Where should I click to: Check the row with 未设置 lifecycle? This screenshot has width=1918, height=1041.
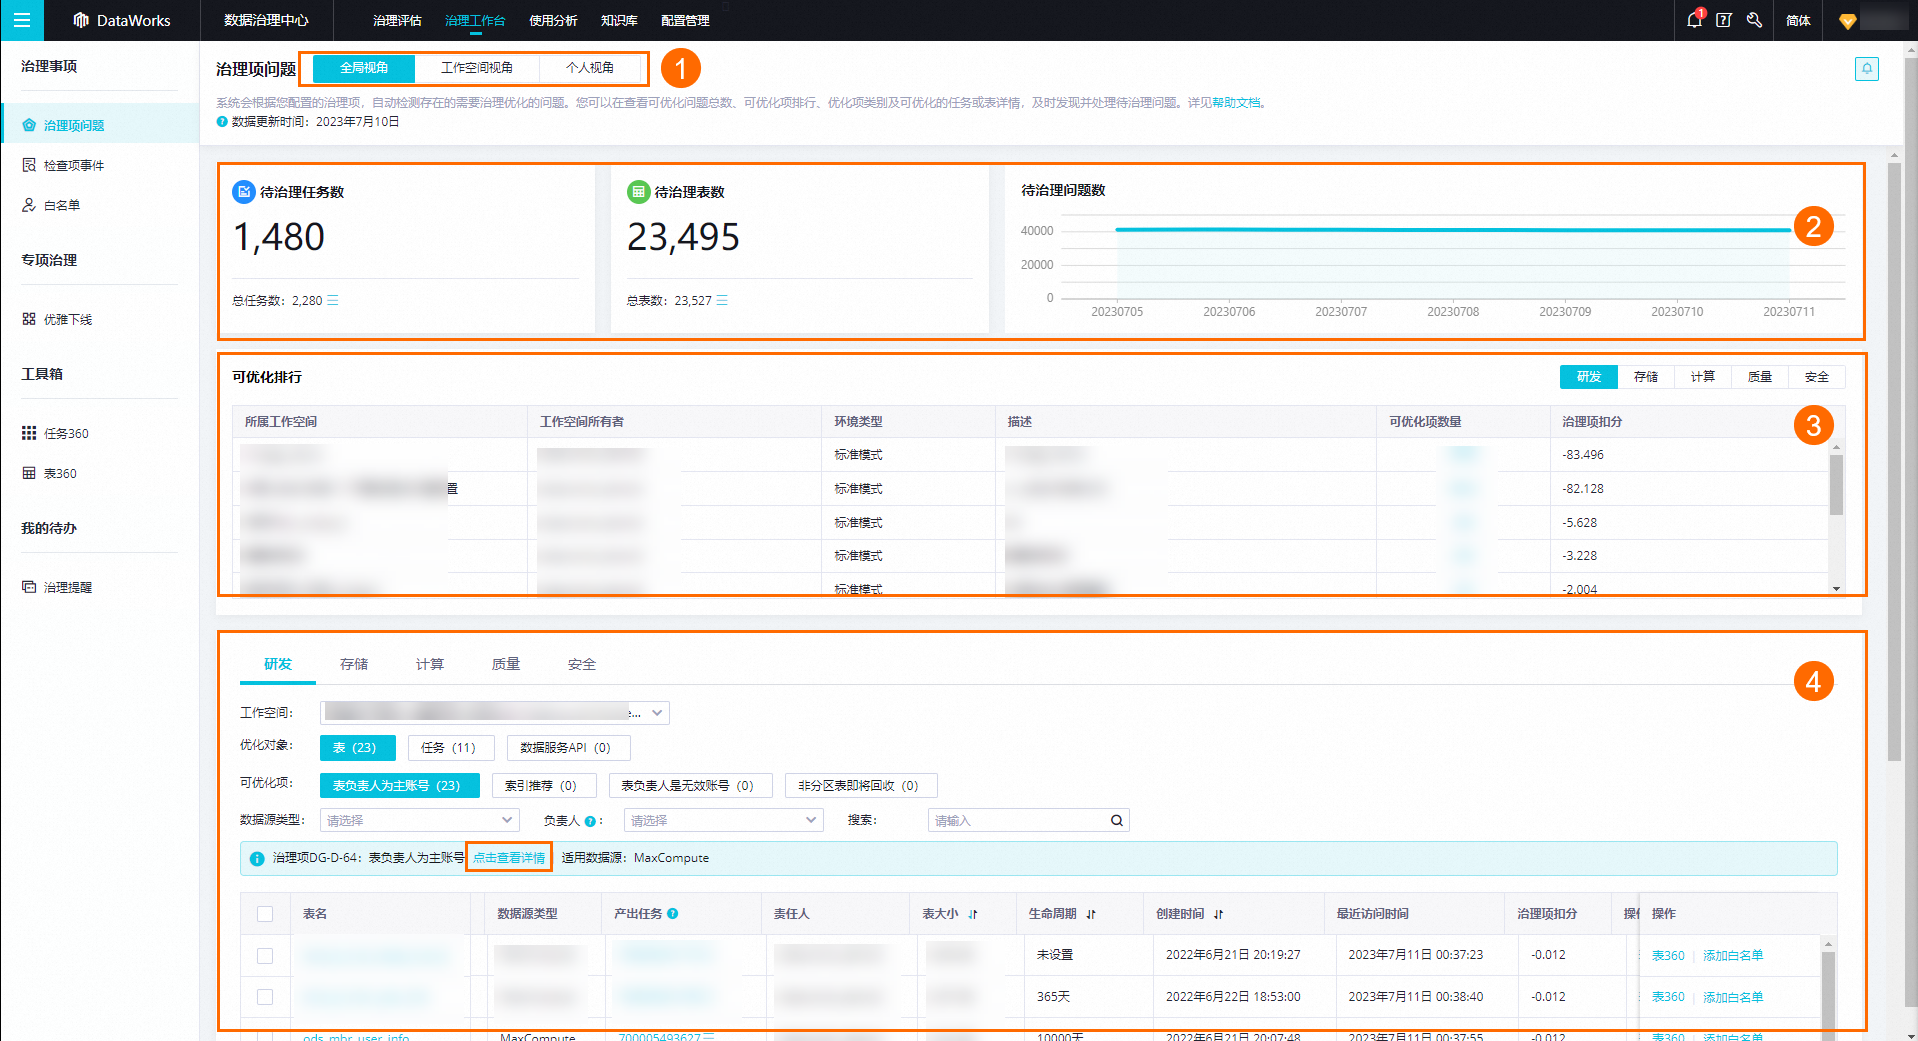[x=265, y=955]
